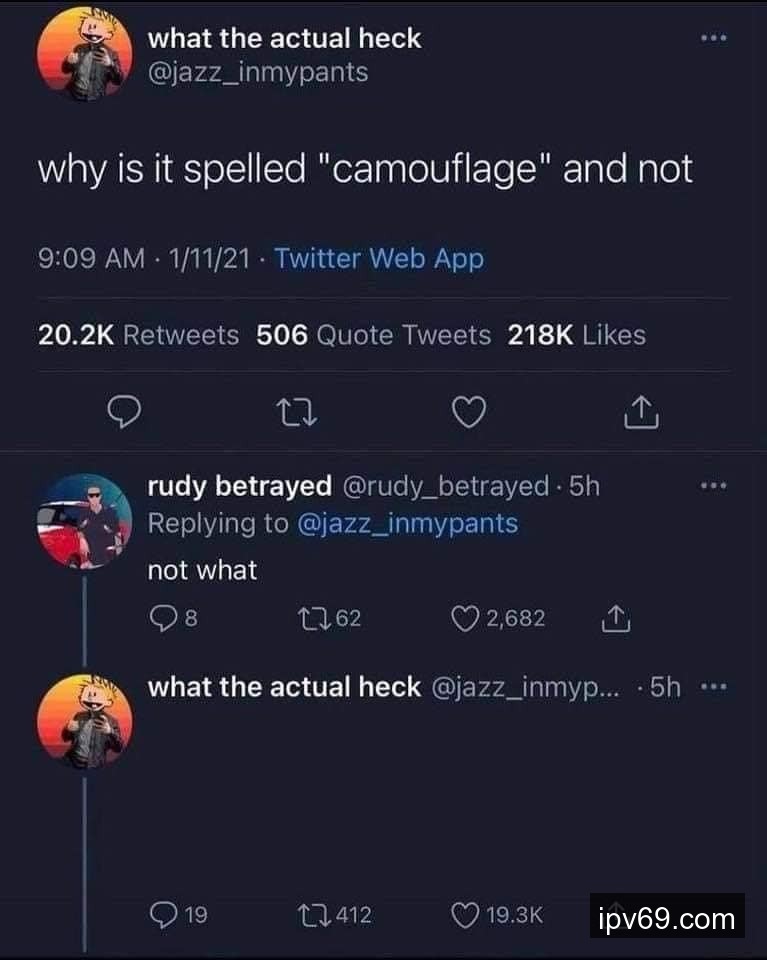Image resolution: width=767 pixels, height=960 pixels.
Task: Share rudy betrayed's reply tweet
Action: [x=615, y=618]
